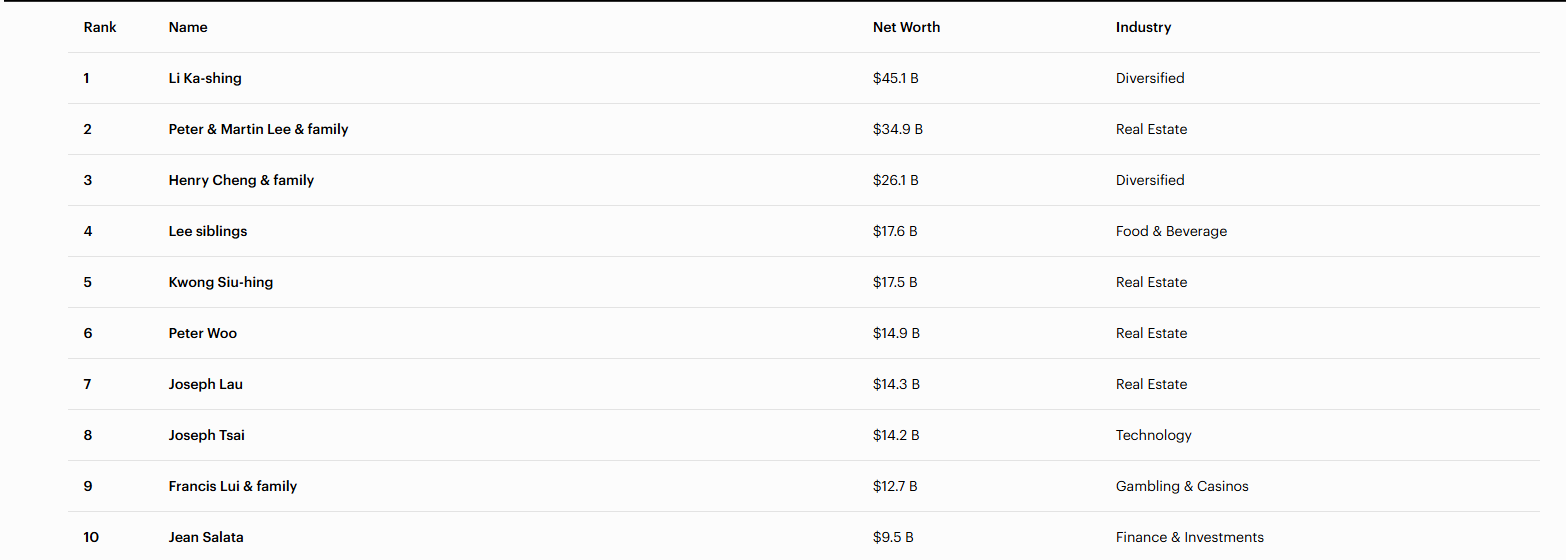Sort by the Name column header
This screenshot has height=560, width=1566.
coord(188,27)
